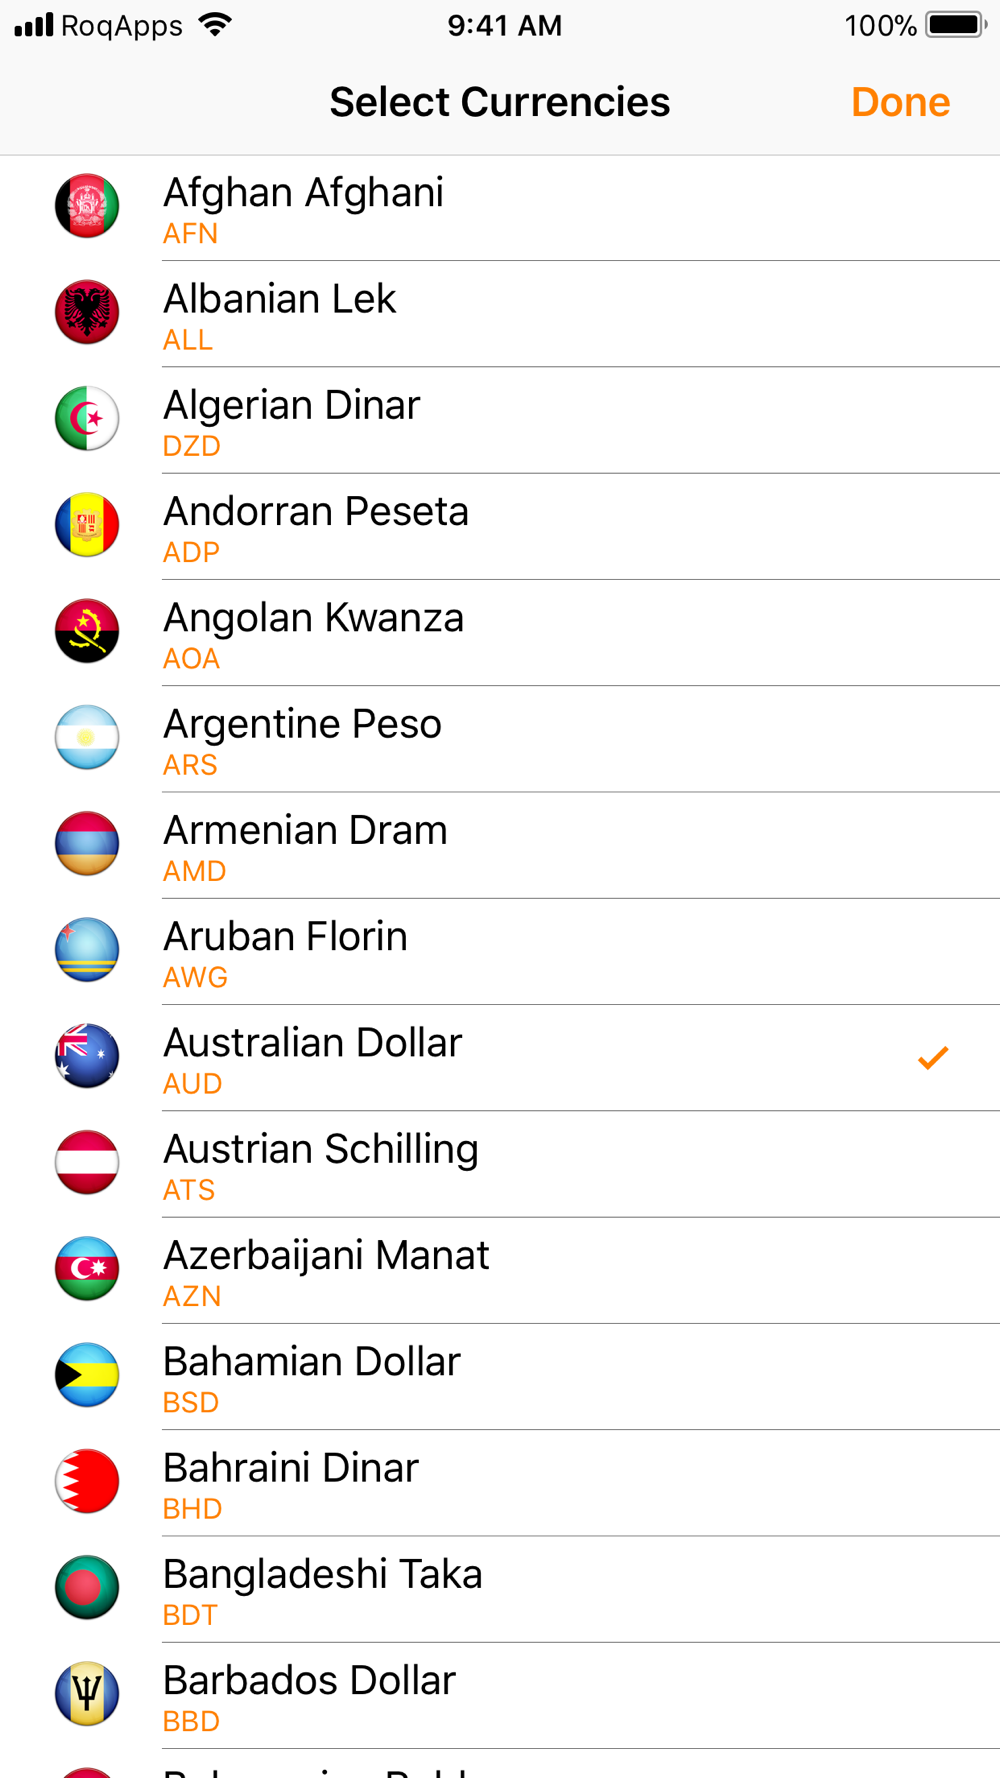The width and height of the screenshot is (1000, 1778).
Task: Tap the AOA currency code
Action: tap(191, 659)
